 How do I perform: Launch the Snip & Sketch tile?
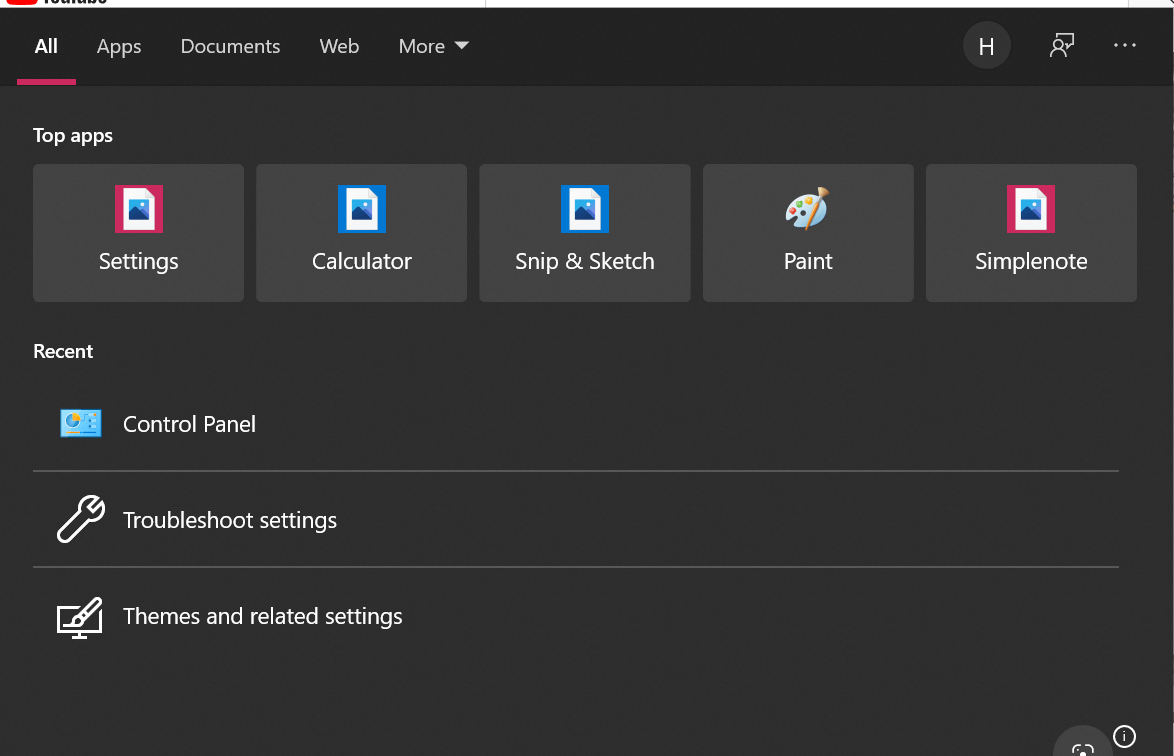point(585,233)
